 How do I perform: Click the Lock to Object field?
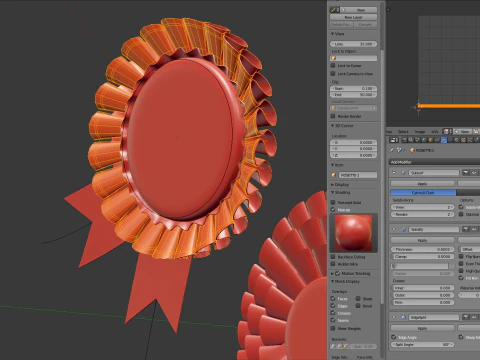point(354,58)
